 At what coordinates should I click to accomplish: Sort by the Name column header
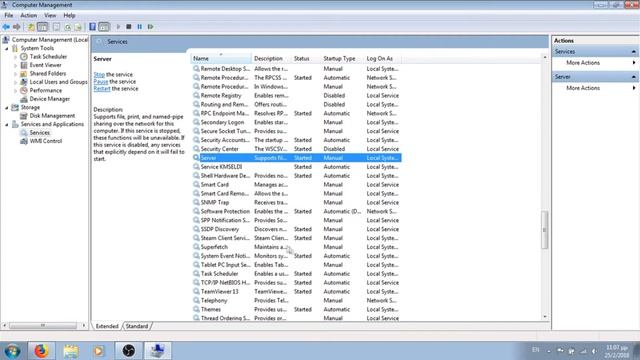point(221,59)
